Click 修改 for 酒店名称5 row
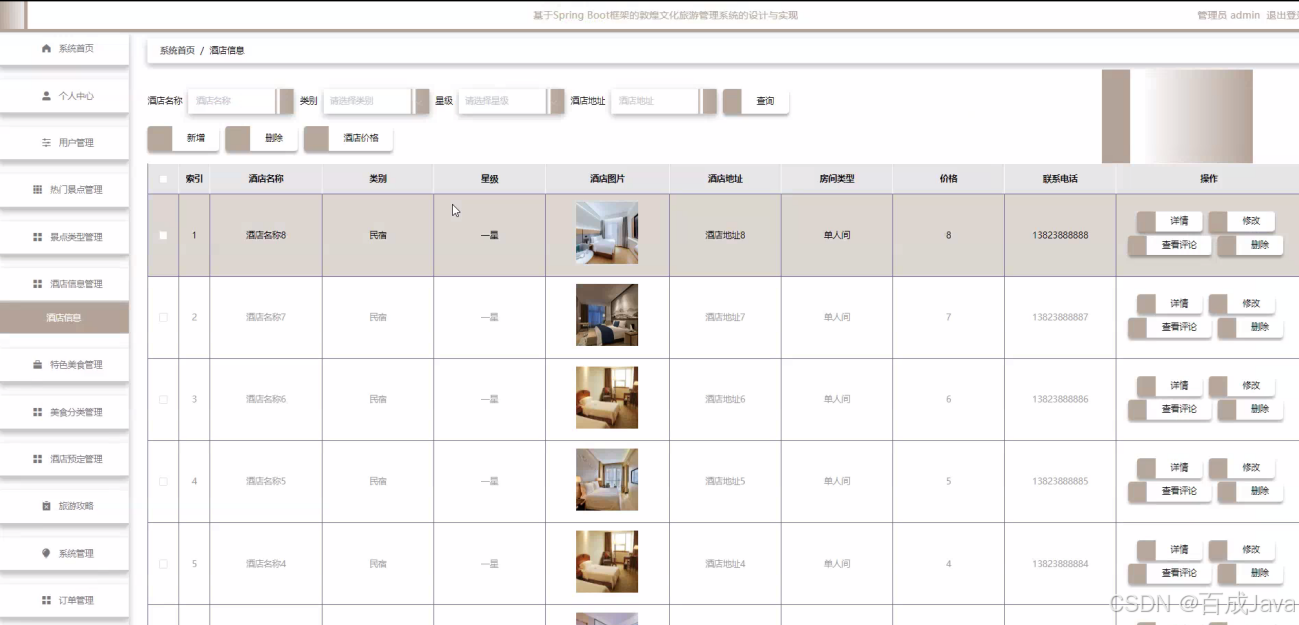 point(1241,467)
